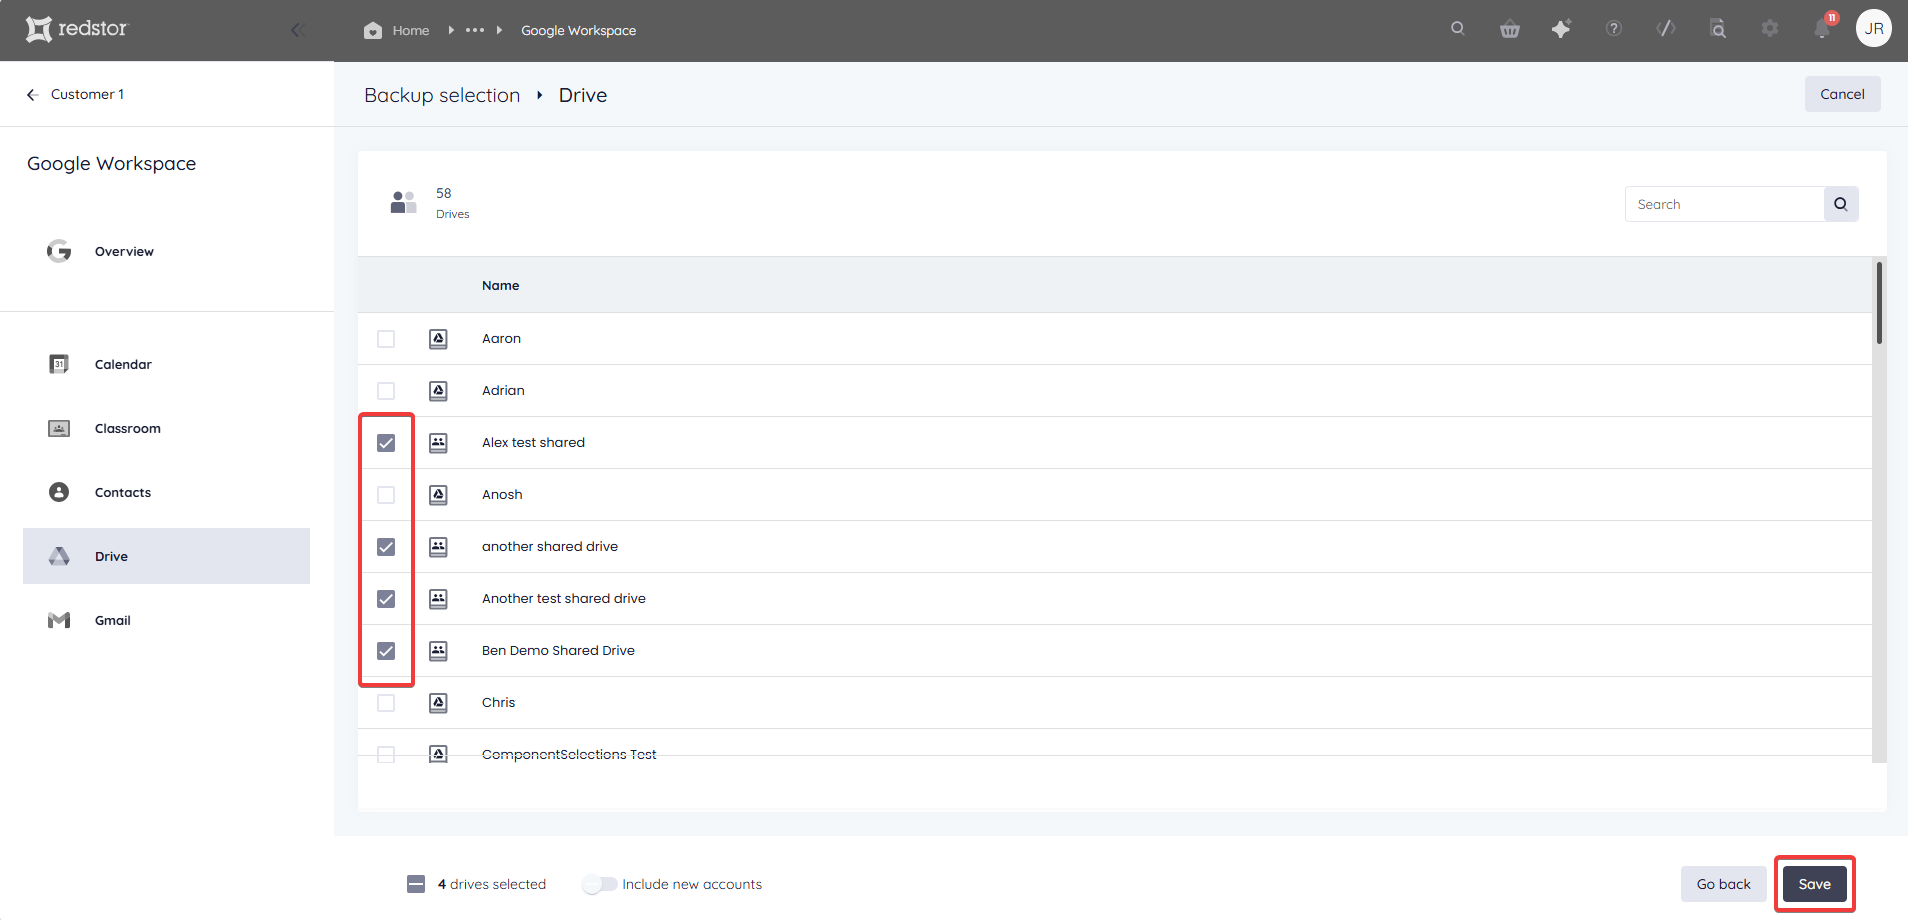Viewport: 1908px width, 920px height.
Task: Check the Chris drive checkbox
Action: (386, 703)
